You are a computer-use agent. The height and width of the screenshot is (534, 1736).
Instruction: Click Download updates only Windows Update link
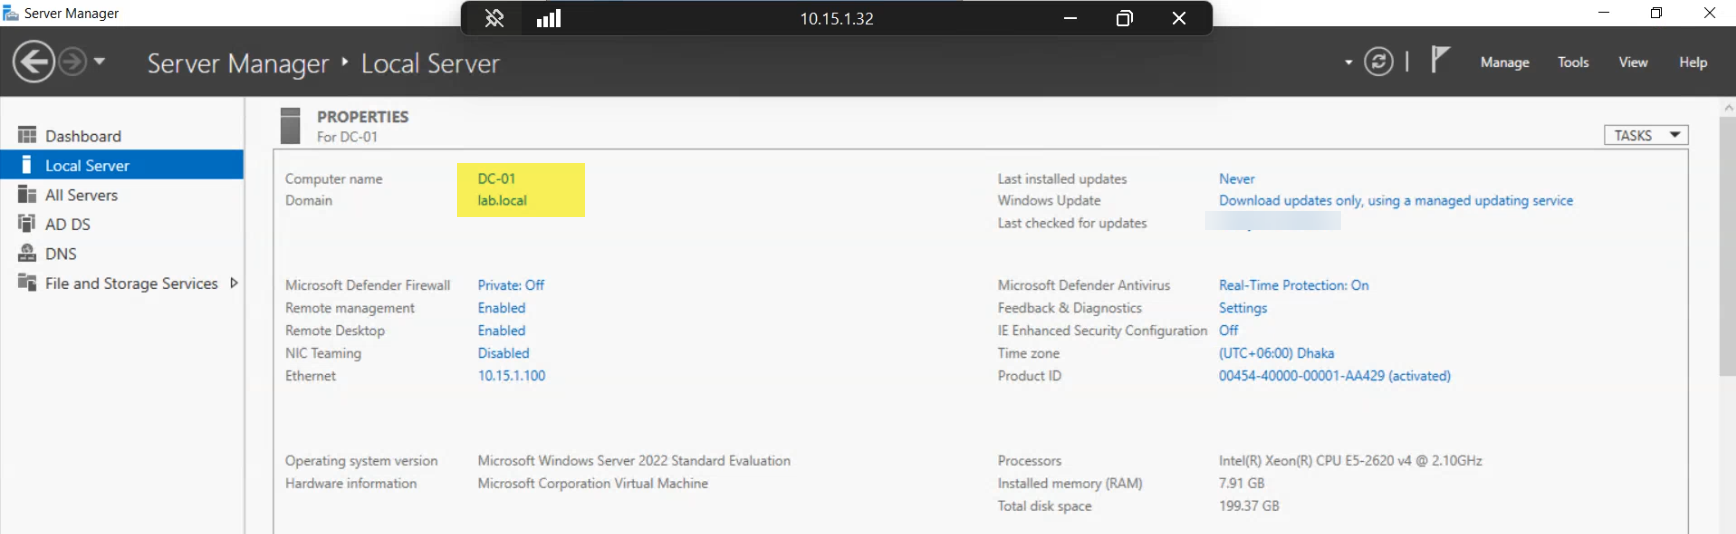[1395, 201]
